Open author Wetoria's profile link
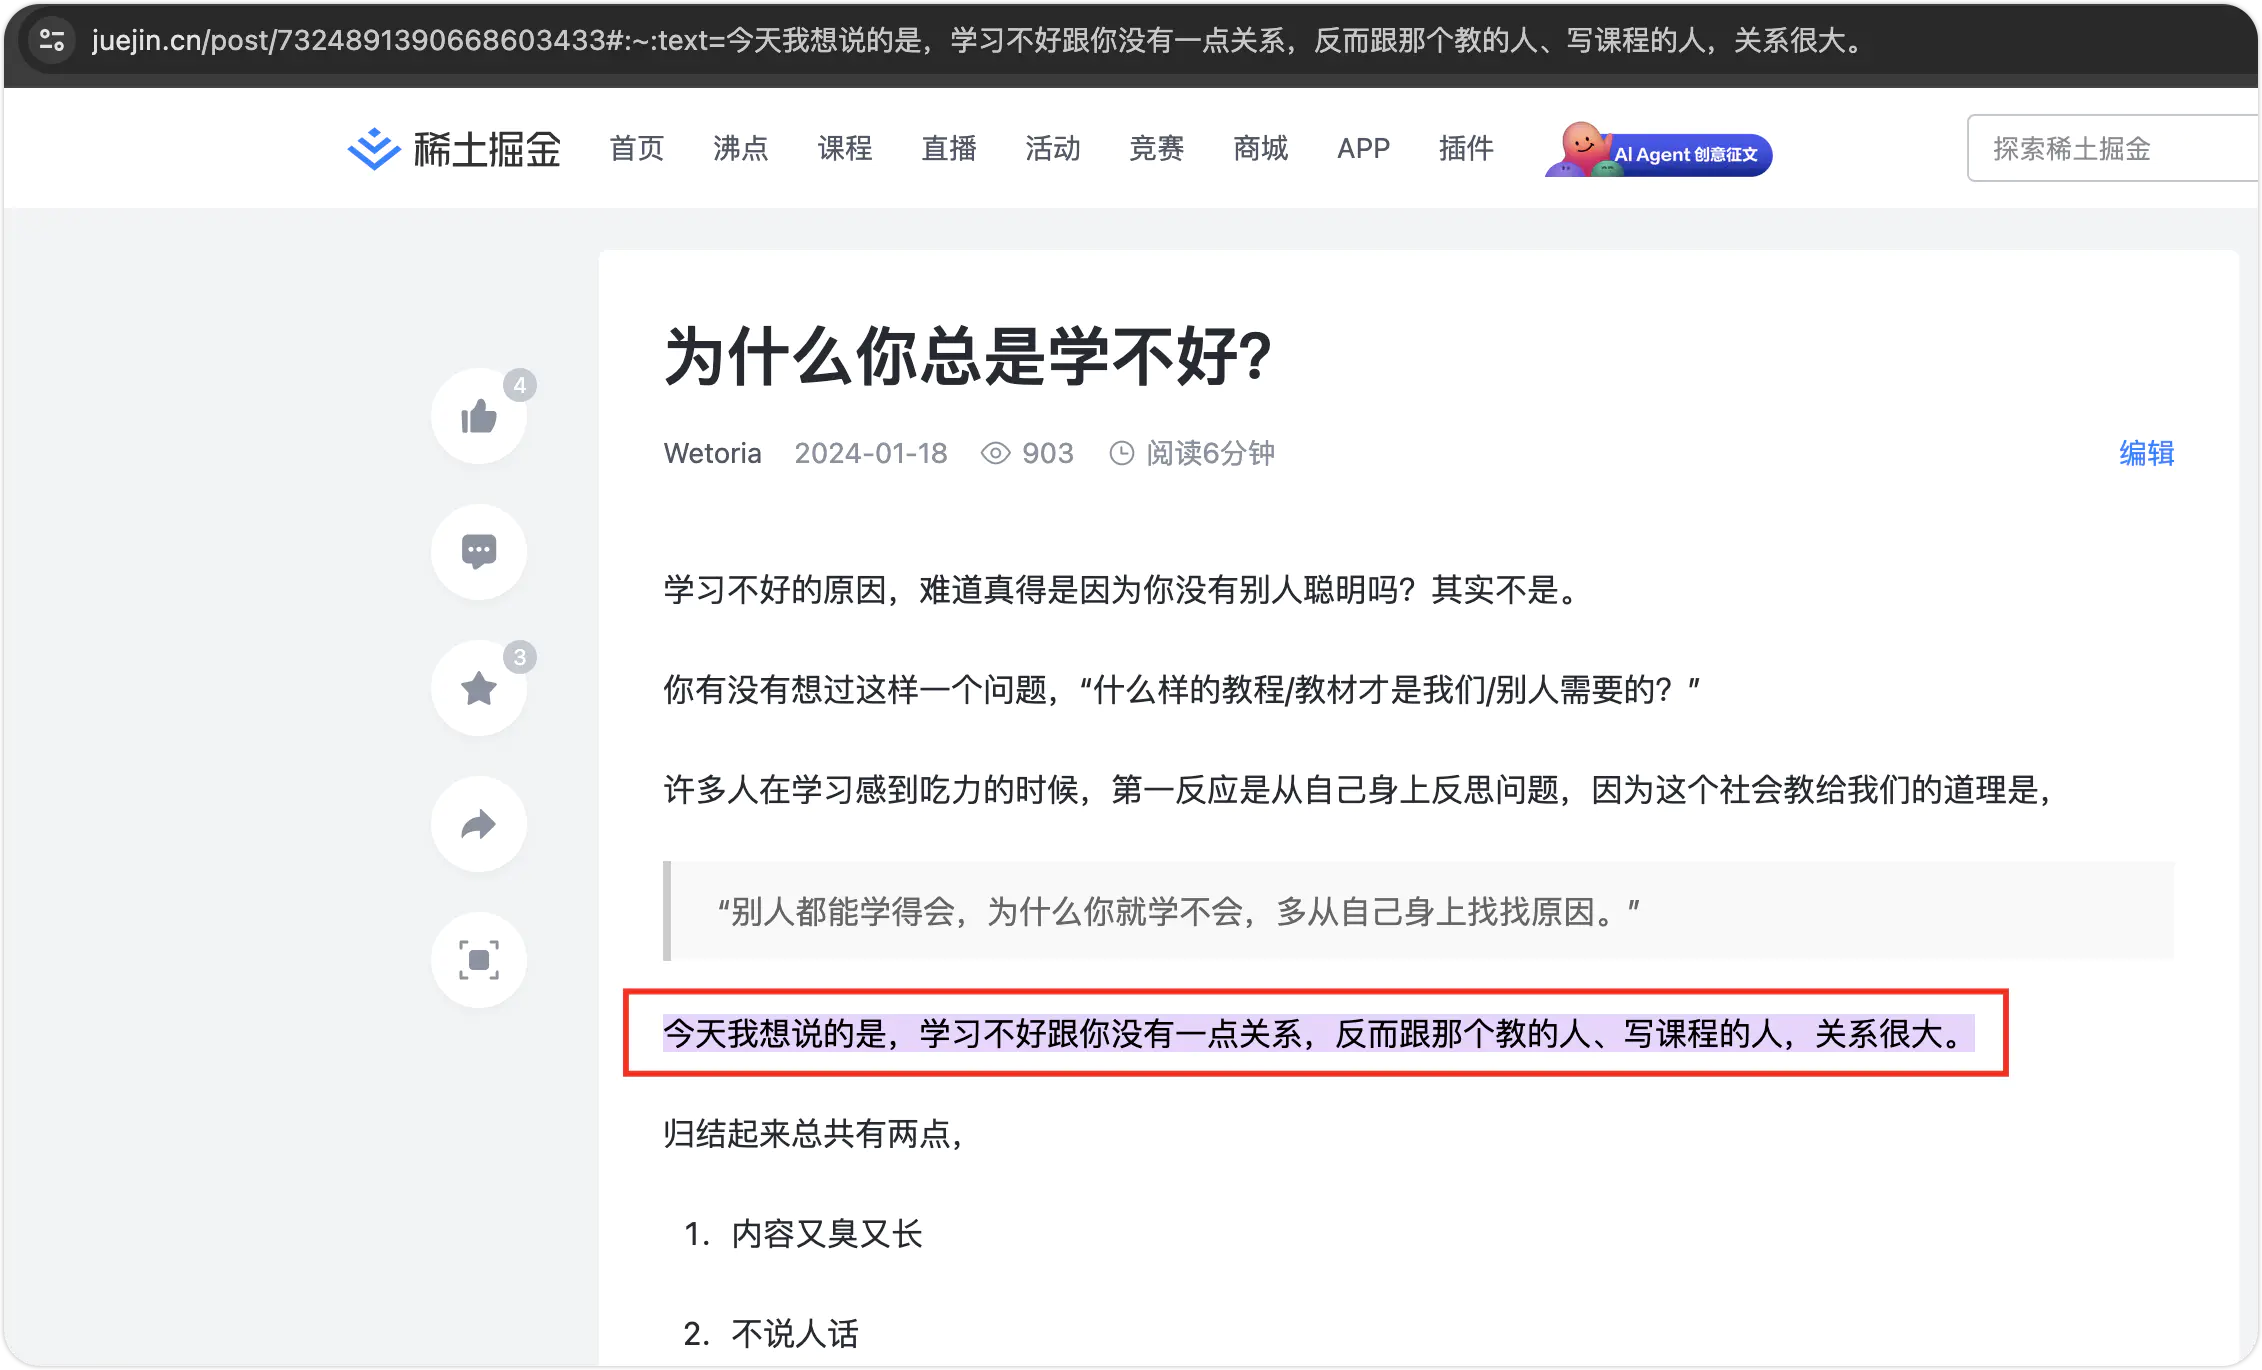This screenshot has width=2262, height=1370. pos(712,453)
